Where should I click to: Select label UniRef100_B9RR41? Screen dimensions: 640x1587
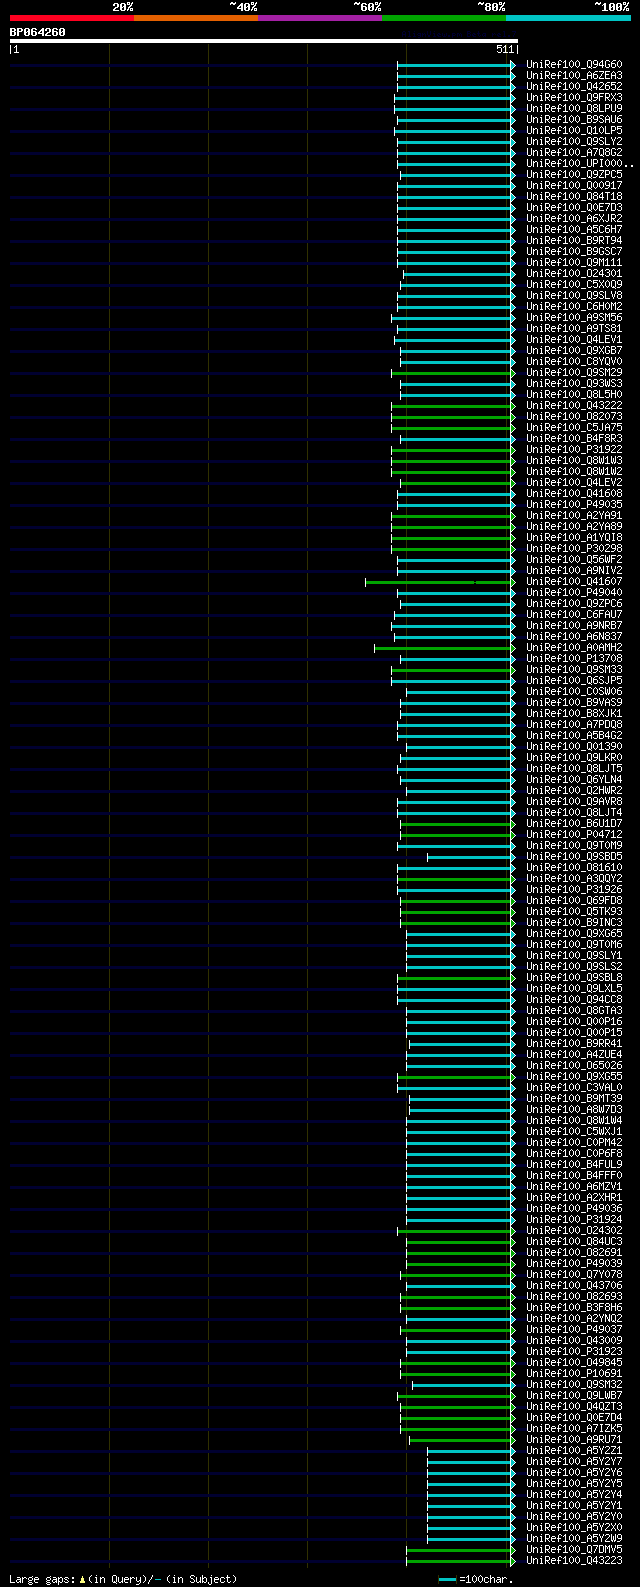pyautogui.click(x=574, y=1043)
